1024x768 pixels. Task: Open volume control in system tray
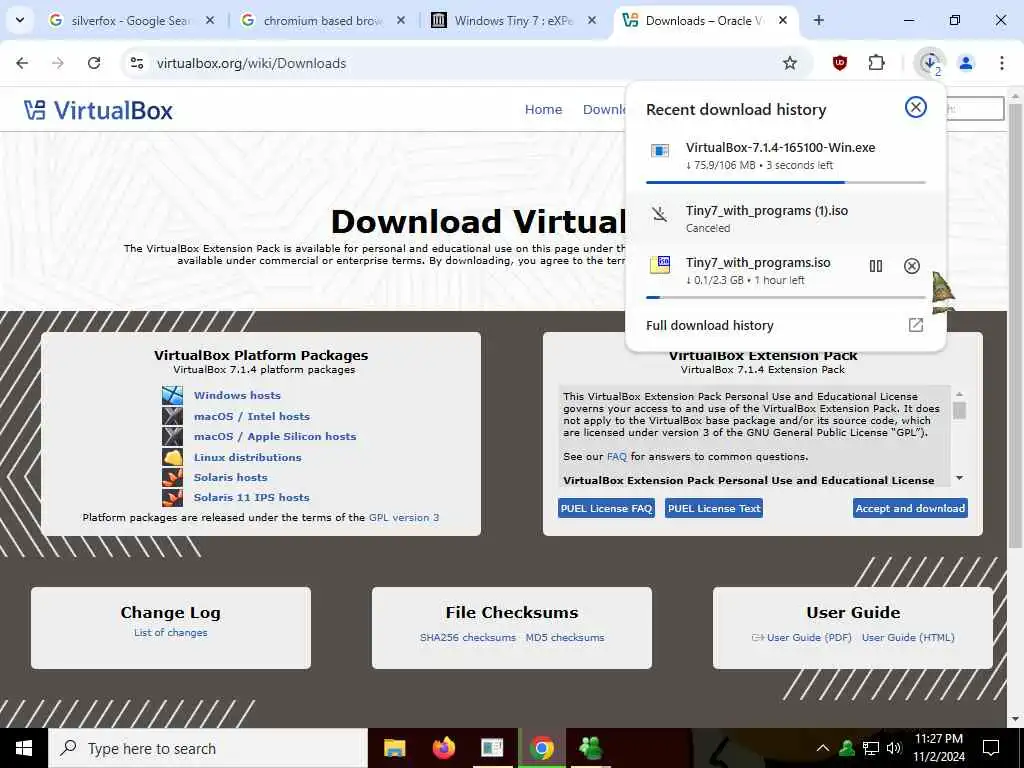pyautogui.click(x=894, y=748)
